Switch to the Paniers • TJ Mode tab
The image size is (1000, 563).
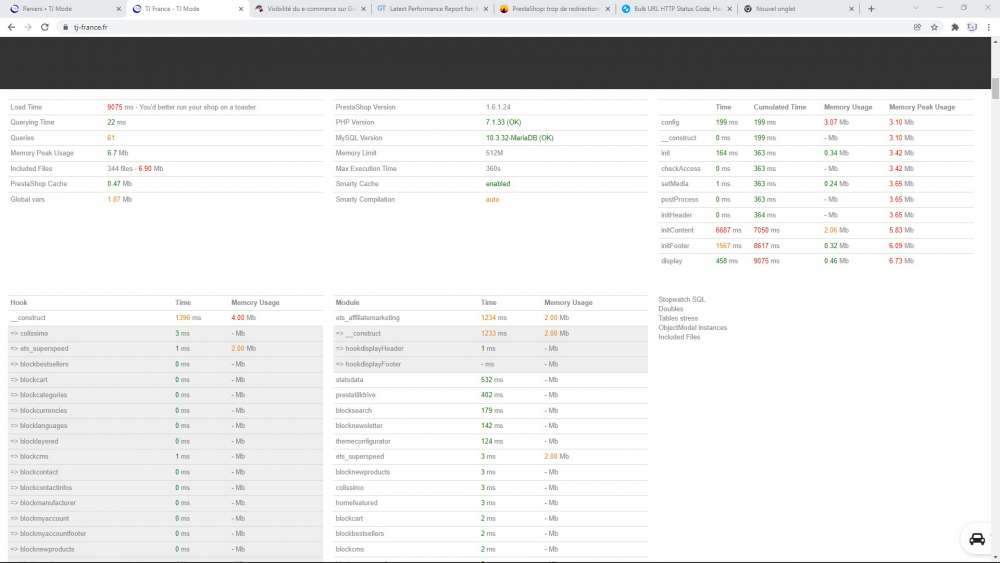(x=62, y=9)
